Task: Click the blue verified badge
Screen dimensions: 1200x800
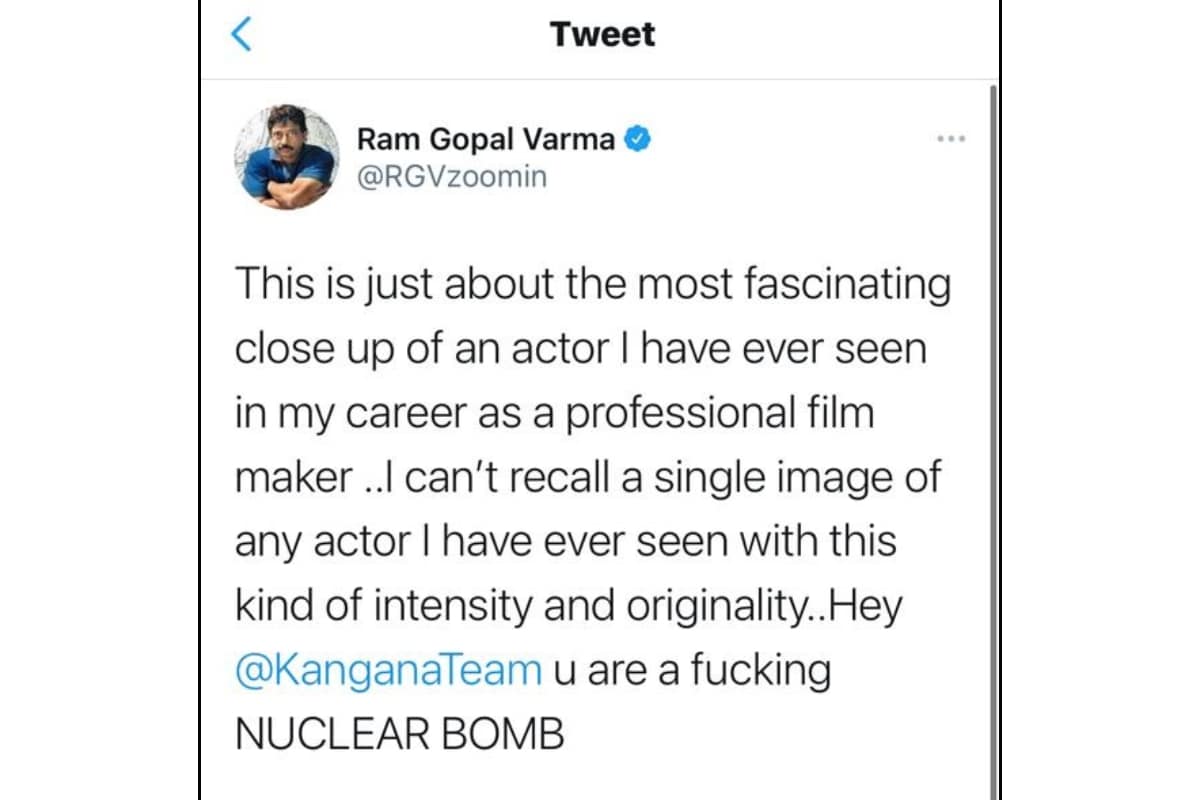Action: [639, 139]
